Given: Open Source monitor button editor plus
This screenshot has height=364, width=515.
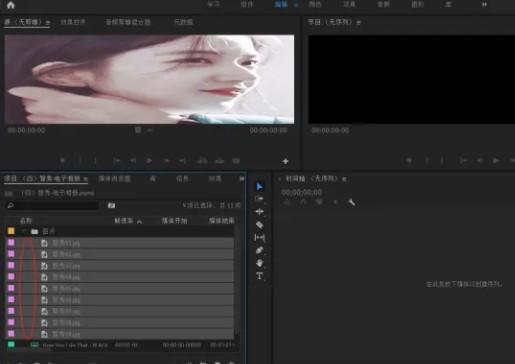Looking at the screenshot, I should [x=285, y=161].
